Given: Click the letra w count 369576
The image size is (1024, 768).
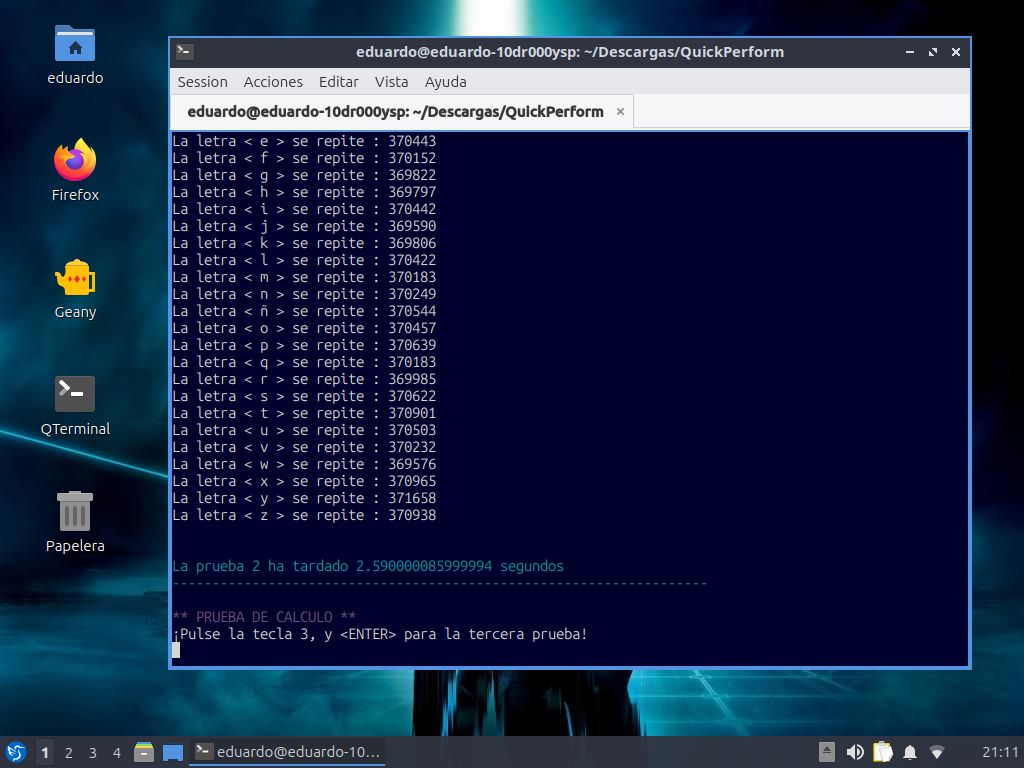Looking at the screenshot, I should click(x=412, y=464).
